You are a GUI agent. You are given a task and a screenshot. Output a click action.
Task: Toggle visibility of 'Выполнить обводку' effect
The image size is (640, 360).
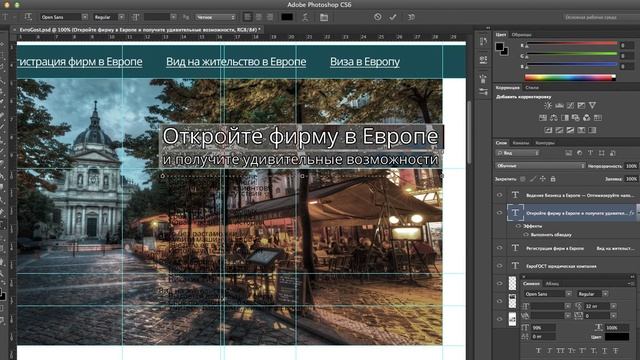(526, 235)
